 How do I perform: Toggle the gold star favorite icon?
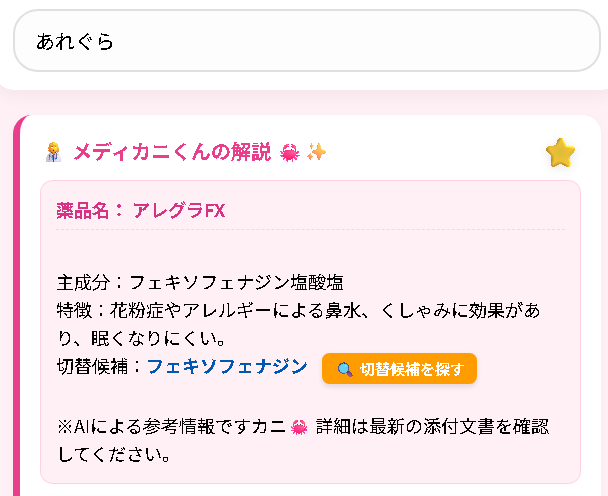[561, 153]
